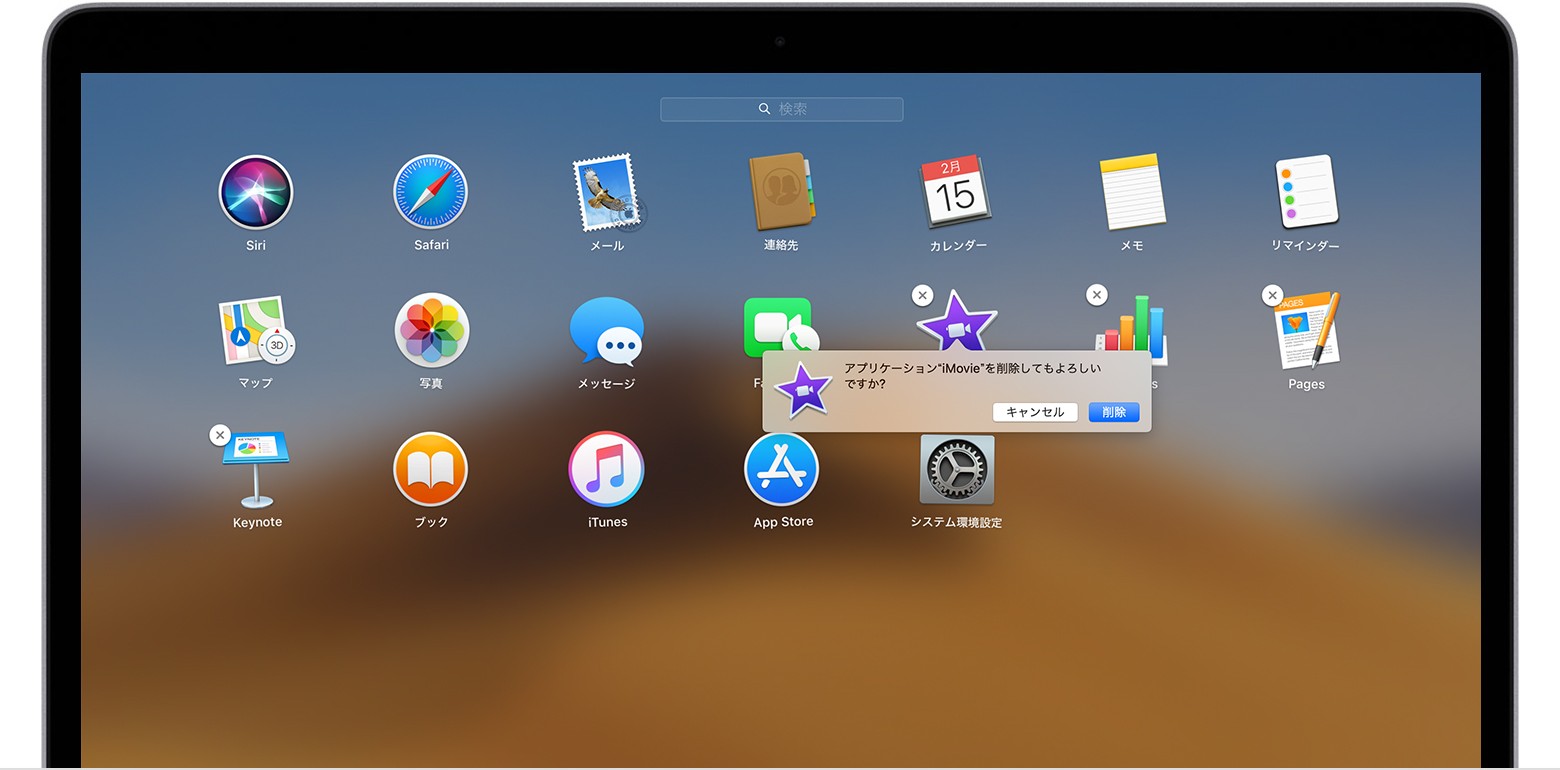Launch Safari browser
1560x770 pixels.
[x=431, y=193]
